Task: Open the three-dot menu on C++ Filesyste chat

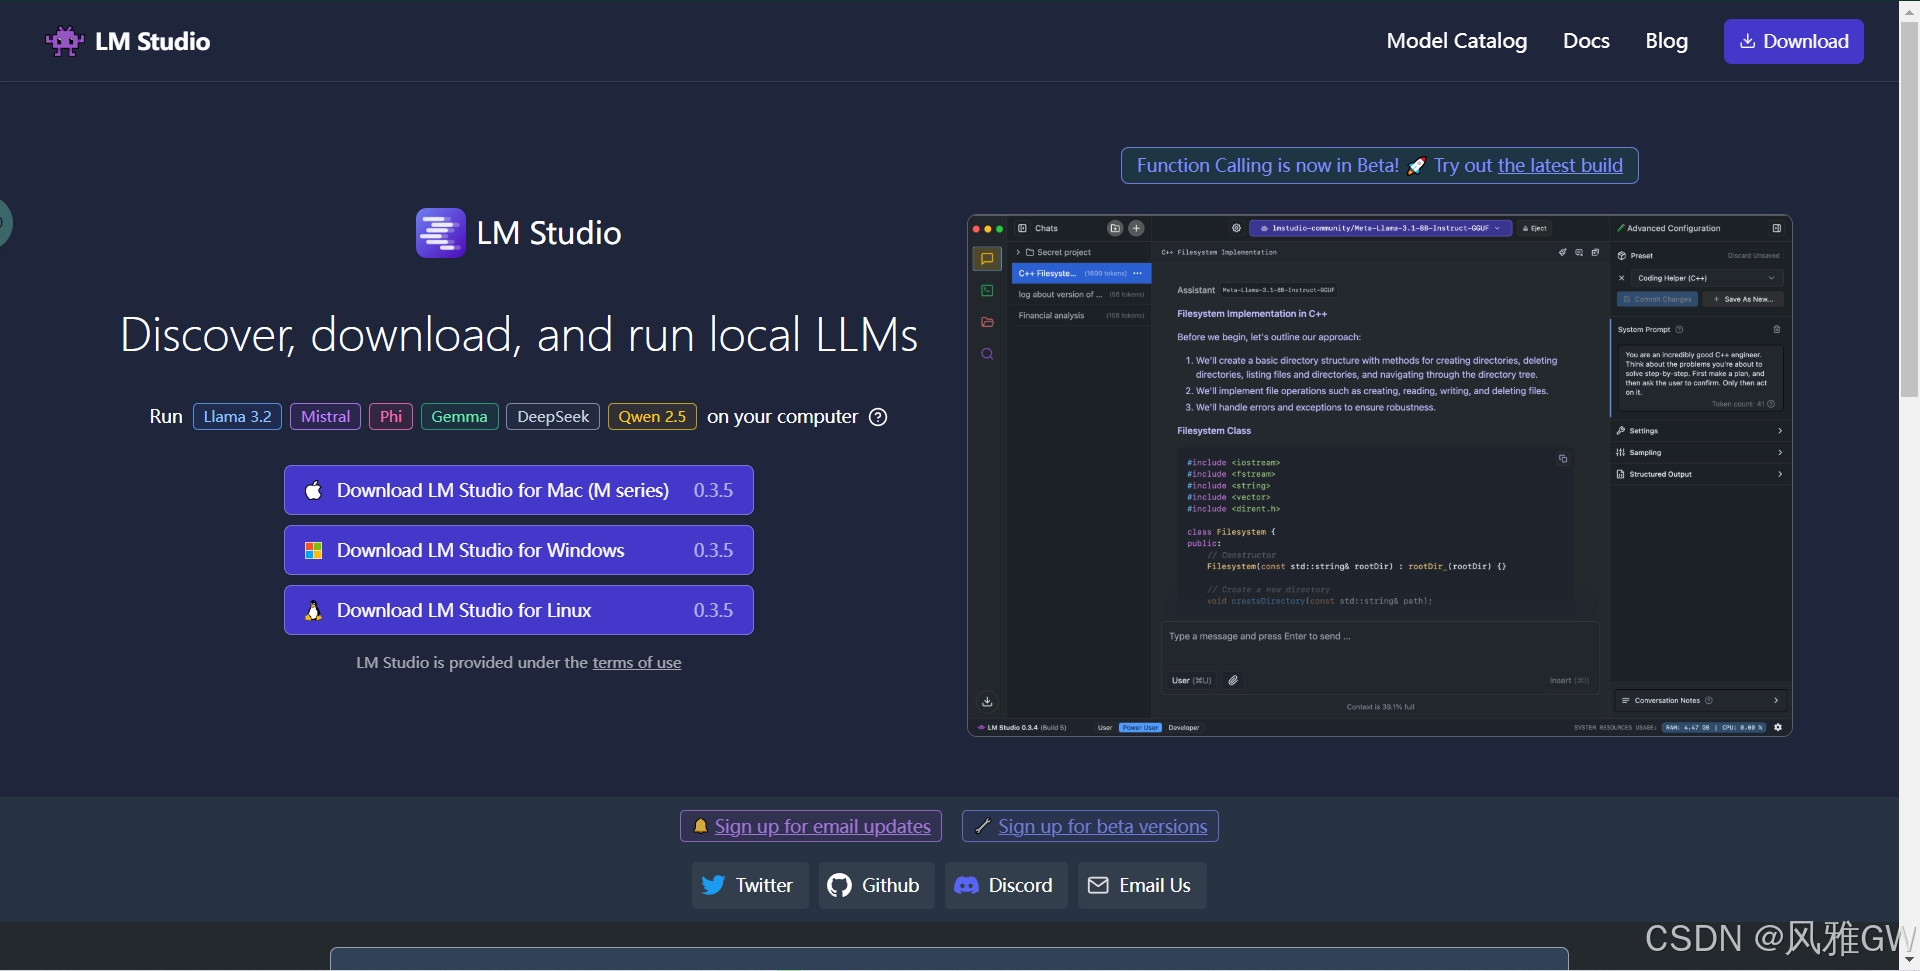Action: 1137,273
